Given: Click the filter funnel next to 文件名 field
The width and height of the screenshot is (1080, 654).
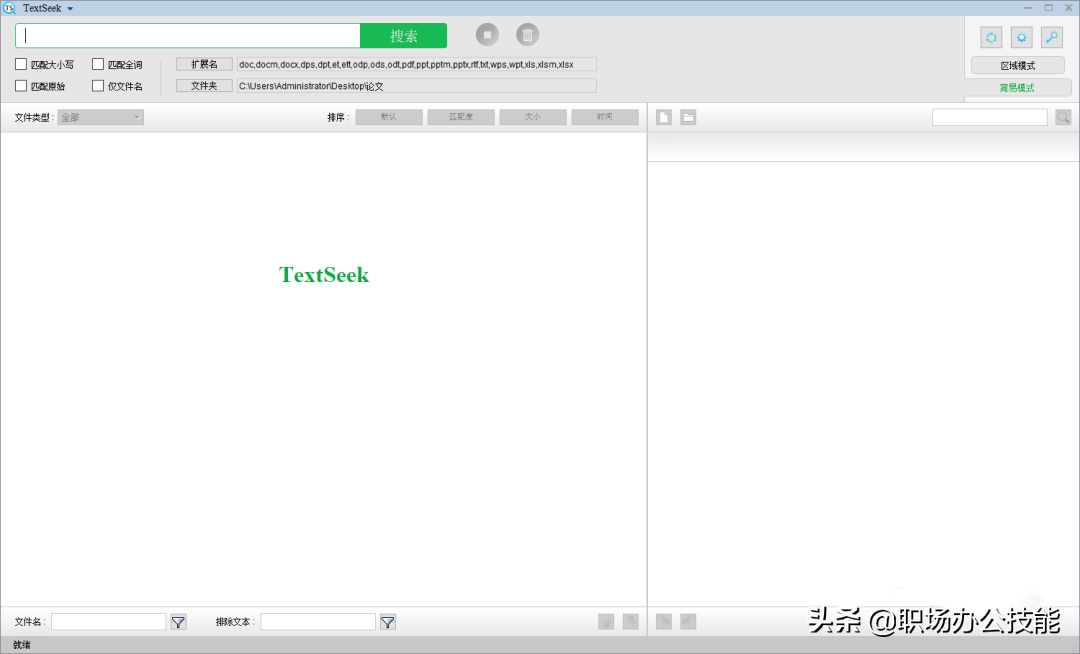Looking at the screenshot, I should 178,622.
